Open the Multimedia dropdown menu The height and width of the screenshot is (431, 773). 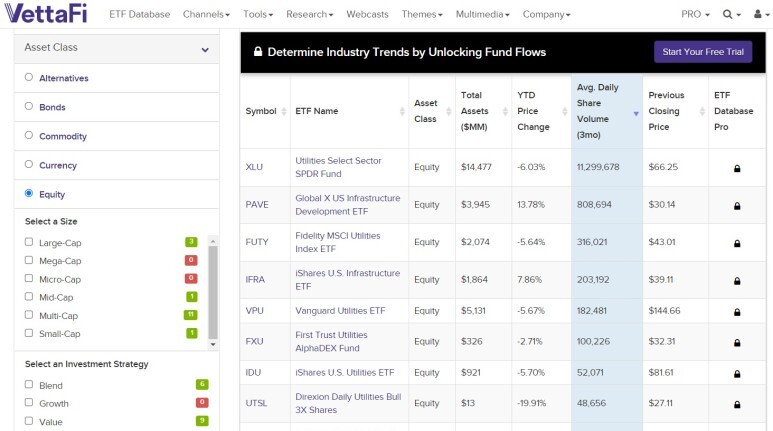(483, 14)
